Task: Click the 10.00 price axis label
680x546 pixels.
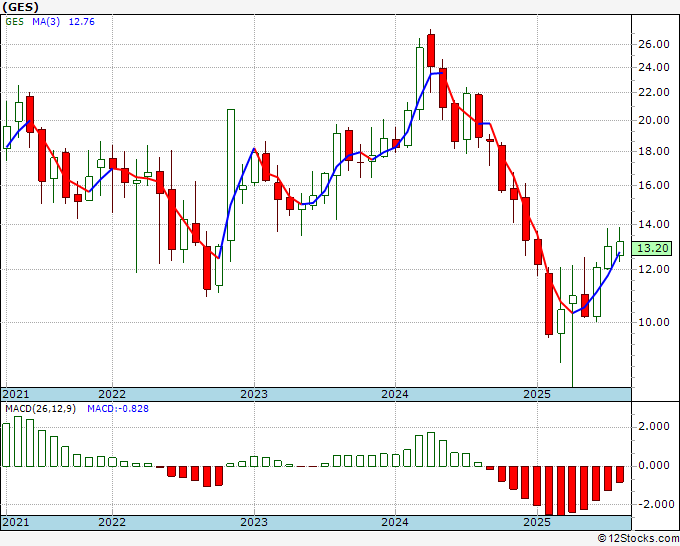Action: [654, 322]
